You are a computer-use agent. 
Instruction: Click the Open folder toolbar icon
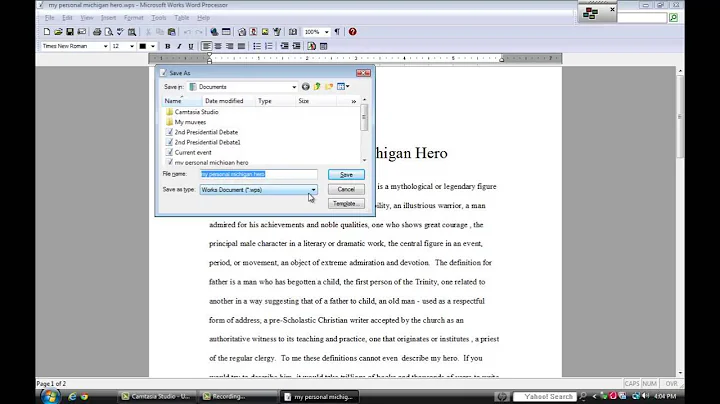(x=58, y=32)
